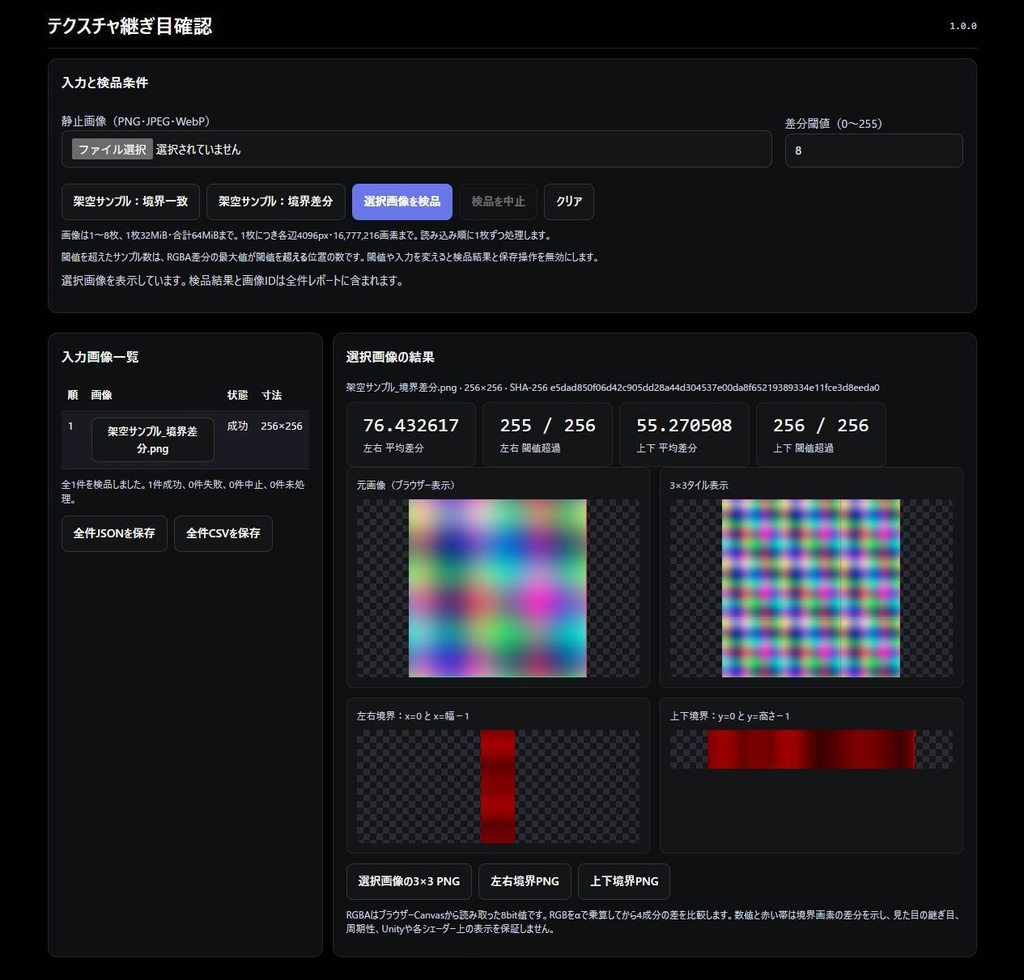Download 左右境界PNG
The image size is (1024, 980).
[524, 881]
